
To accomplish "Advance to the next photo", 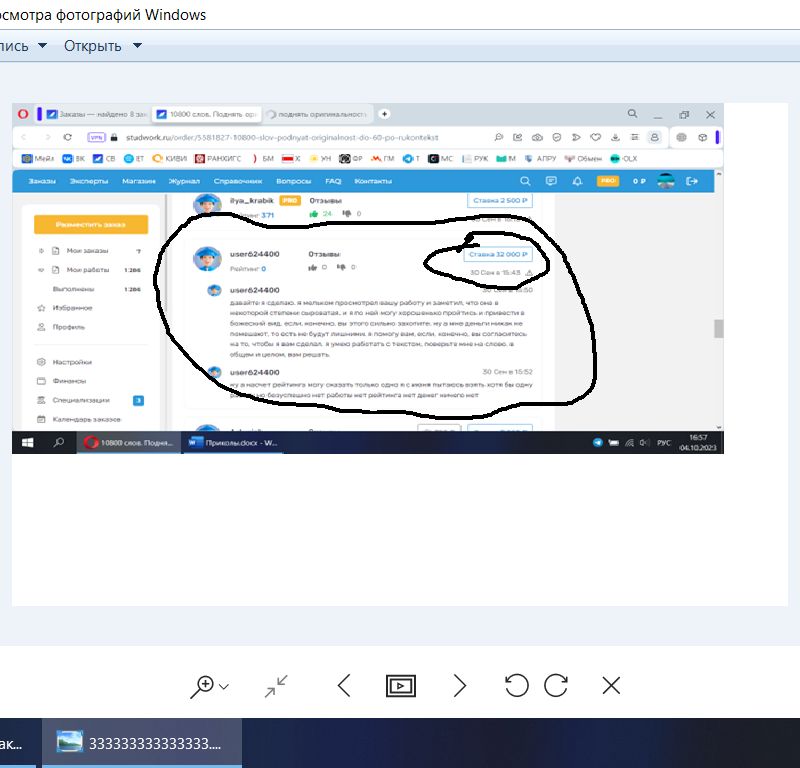I will point(460,686).
